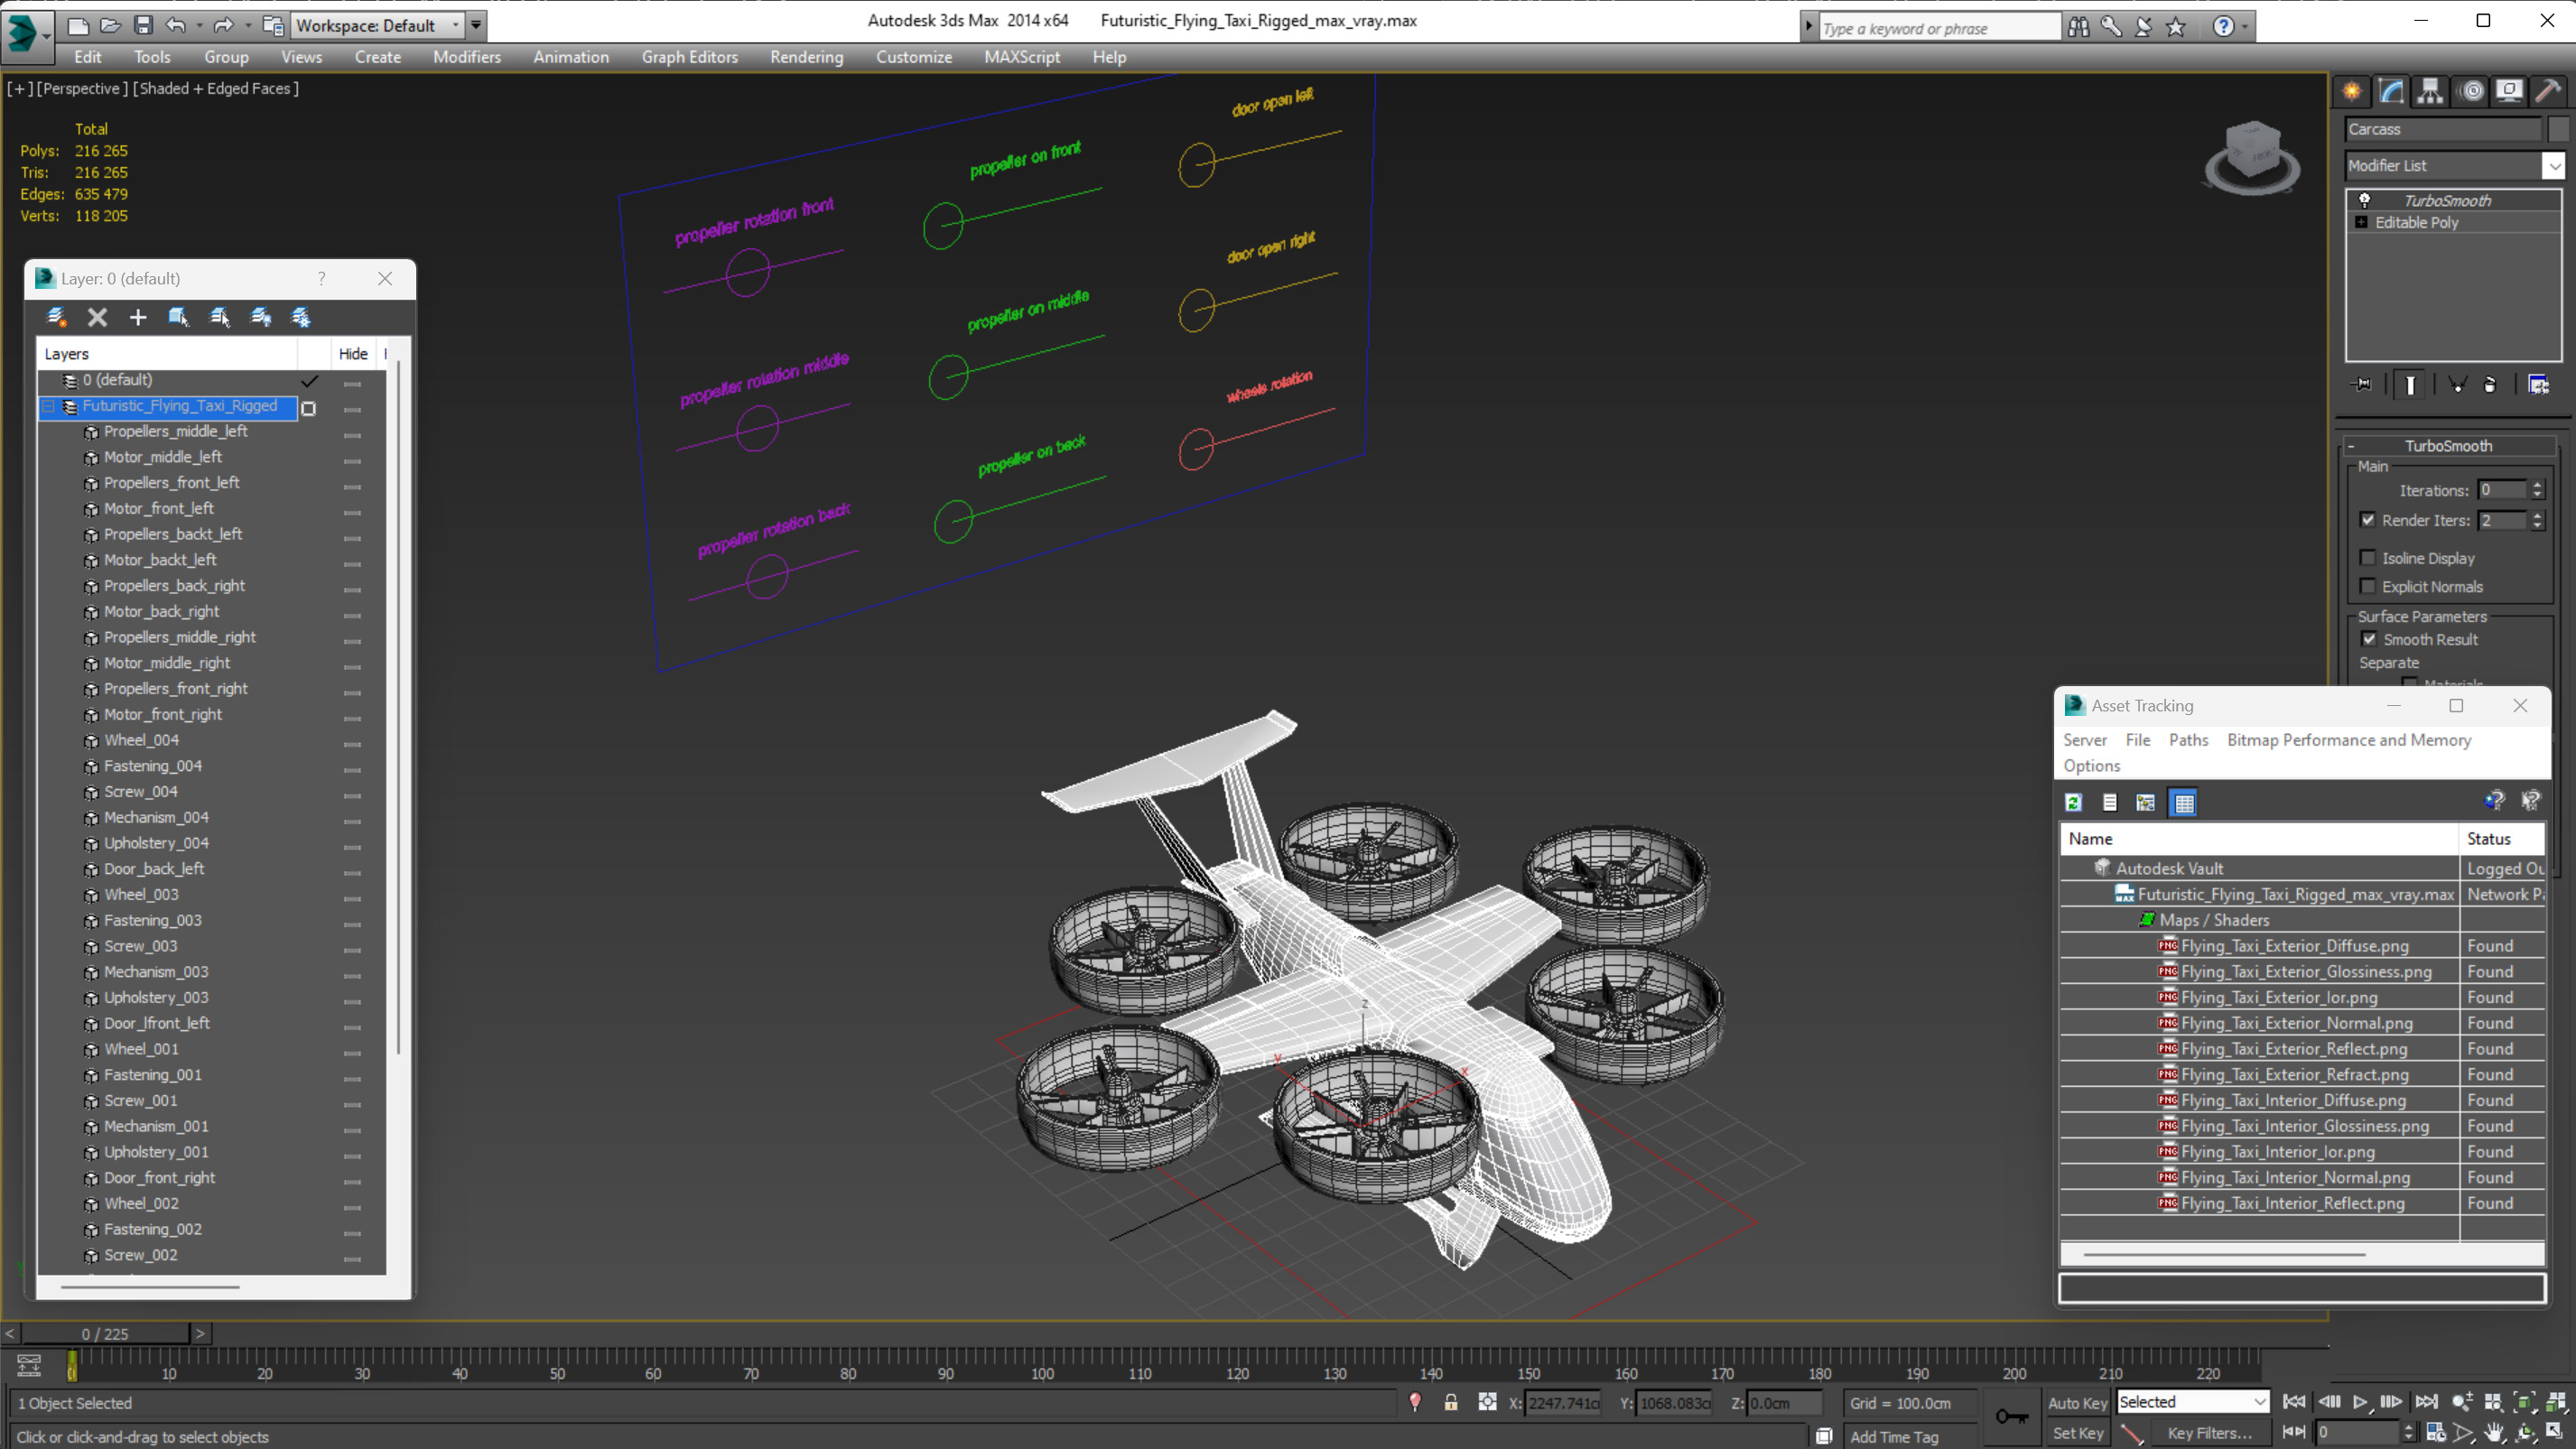Open the Undo history dropdown arrow
This screenshot has width=2576, height=1449.
tap(199, 26)
